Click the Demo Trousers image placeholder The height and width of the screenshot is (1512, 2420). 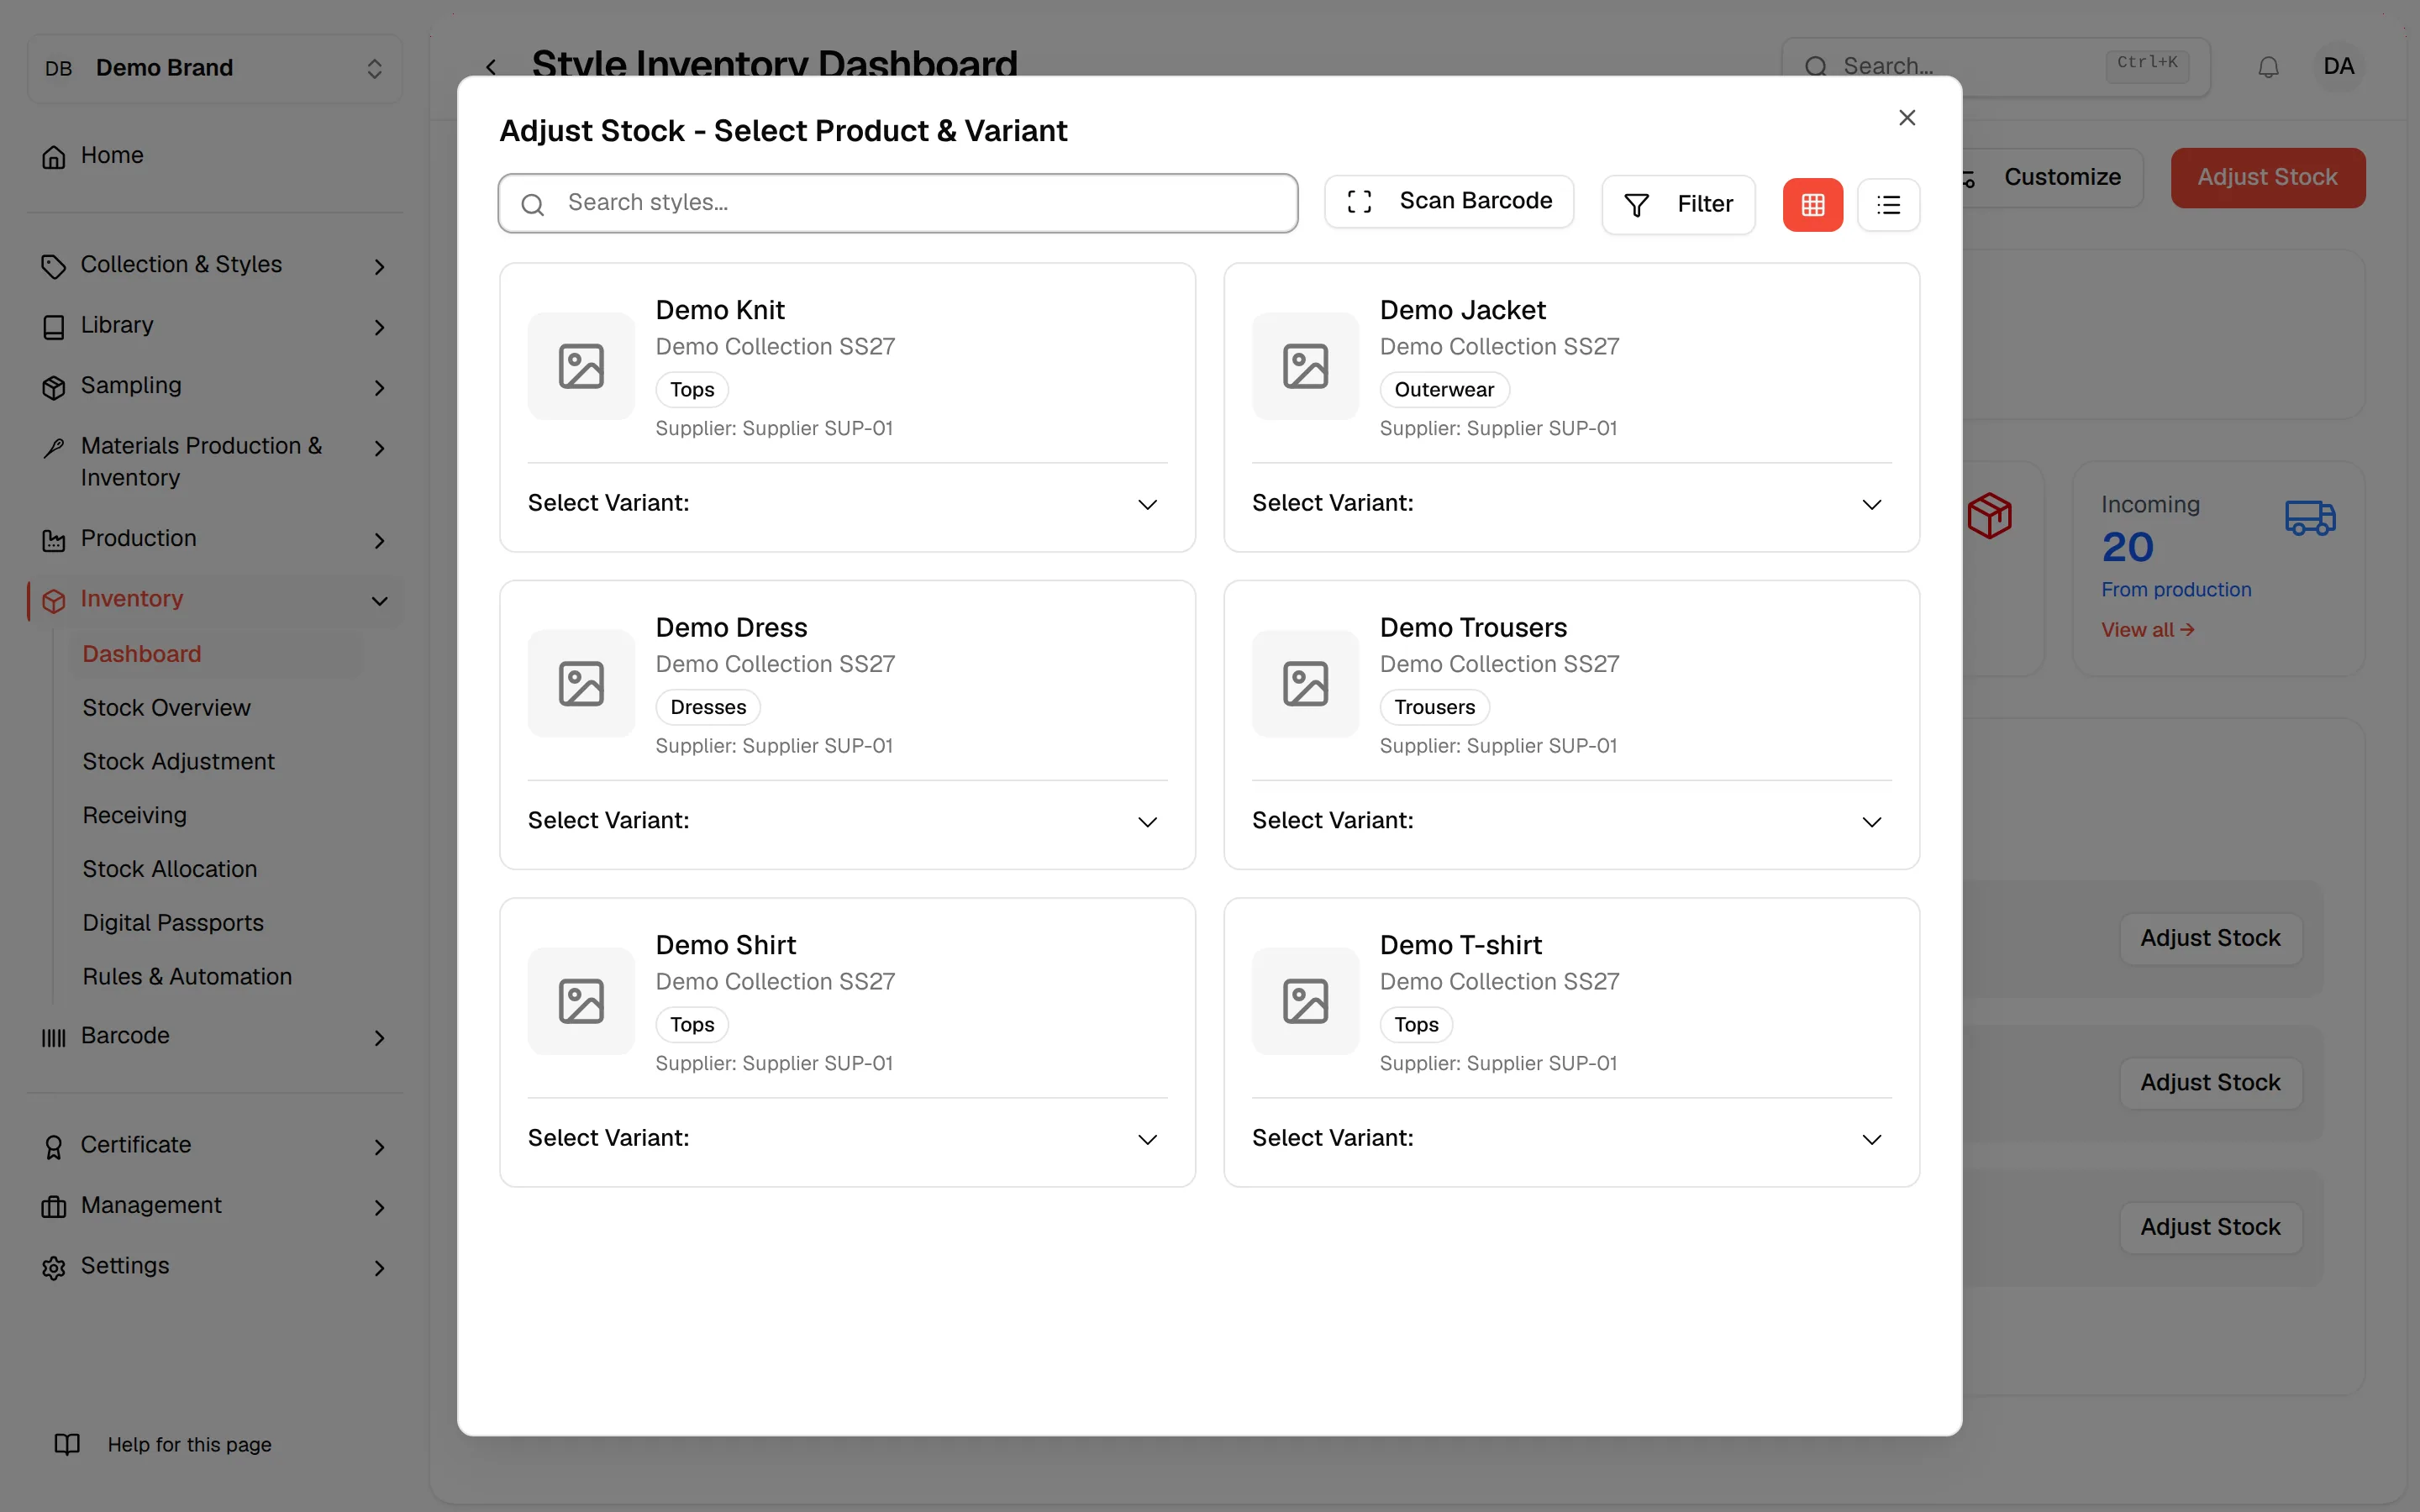[1305, 684]
